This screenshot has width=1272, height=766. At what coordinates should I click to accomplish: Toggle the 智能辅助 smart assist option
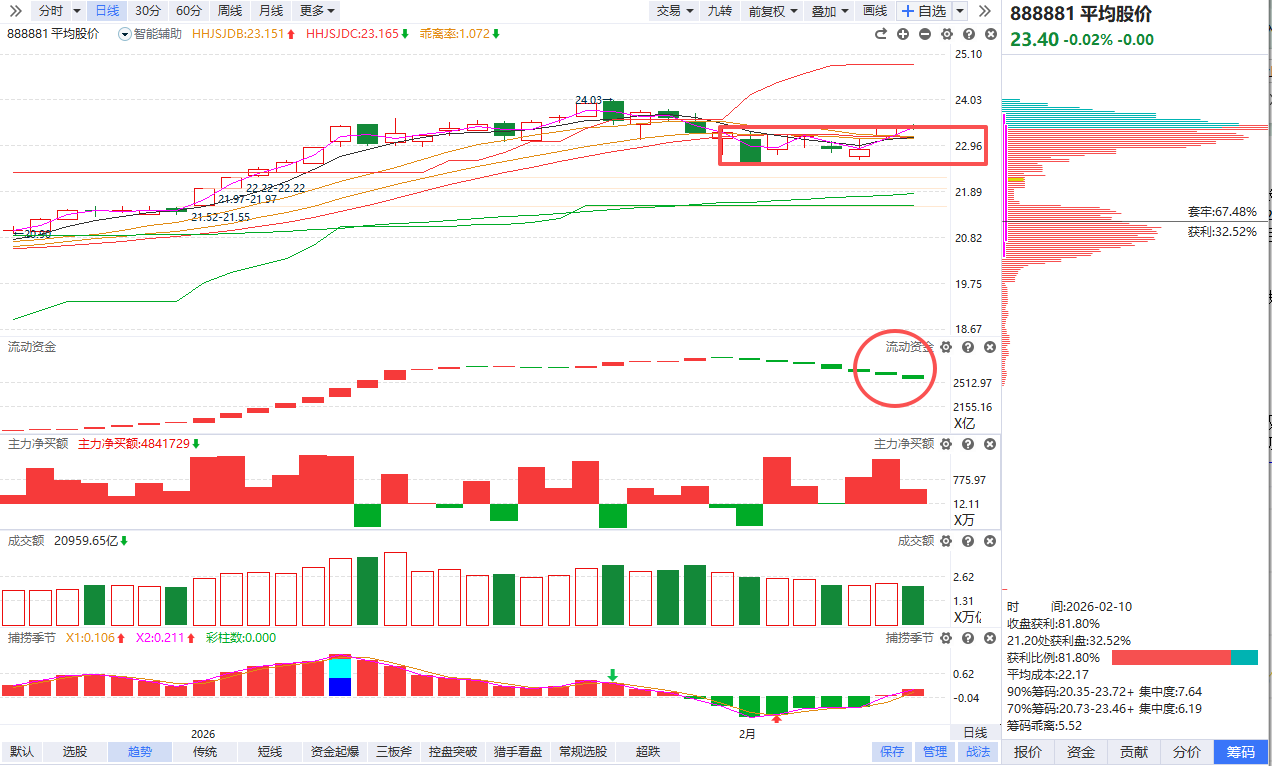(x=150, y=34)
